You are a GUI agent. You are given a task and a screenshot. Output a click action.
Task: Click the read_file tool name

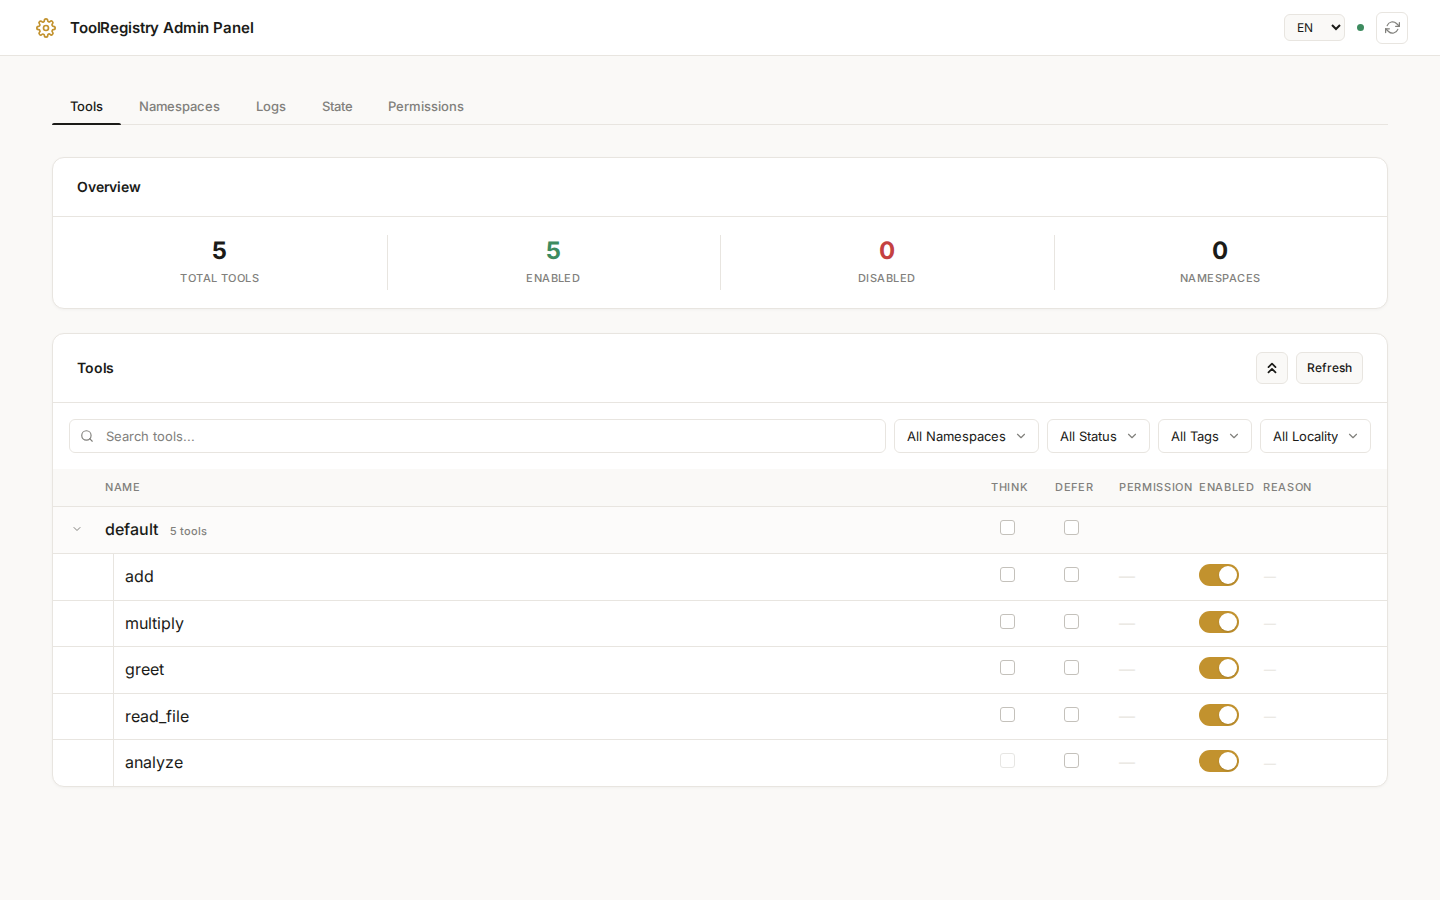(157, 717)
